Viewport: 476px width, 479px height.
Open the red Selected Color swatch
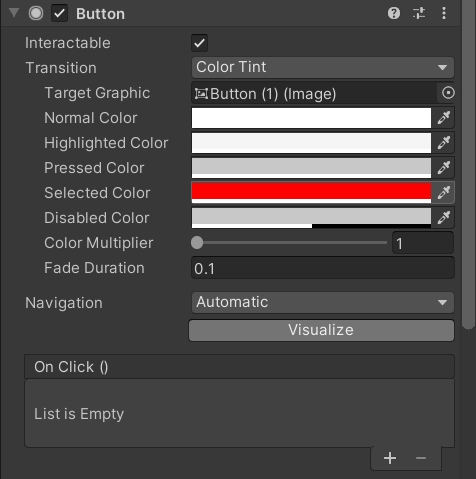click(x=311, y=193)
